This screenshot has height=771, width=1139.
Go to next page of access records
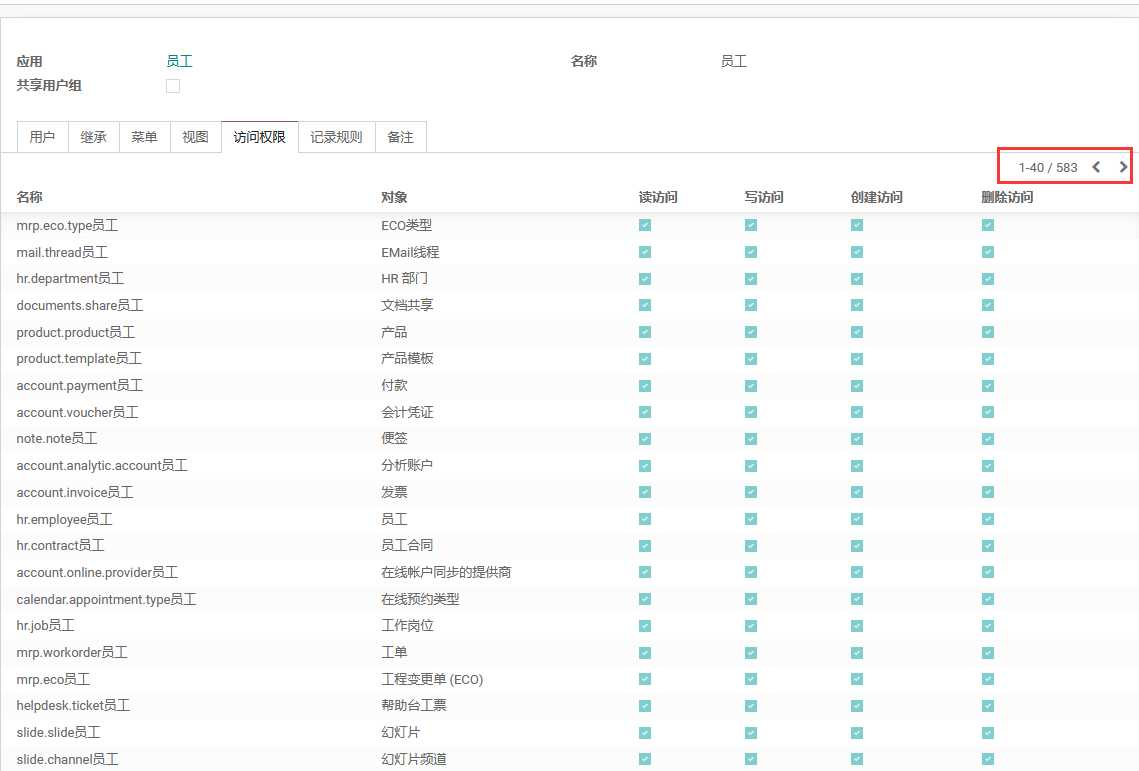coord(1123,167)
